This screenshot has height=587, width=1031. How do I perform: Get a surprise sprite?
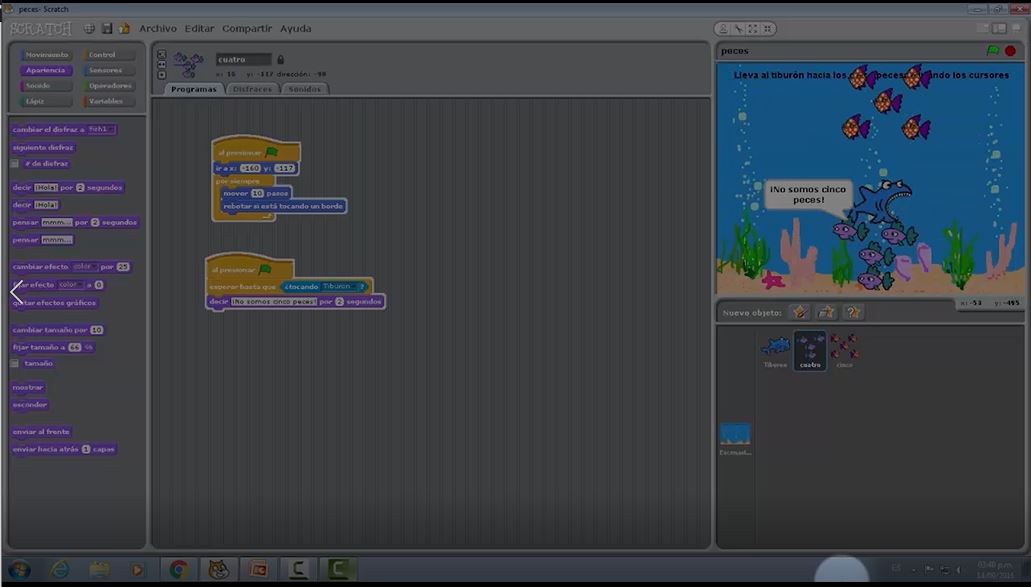pos(853,312)
